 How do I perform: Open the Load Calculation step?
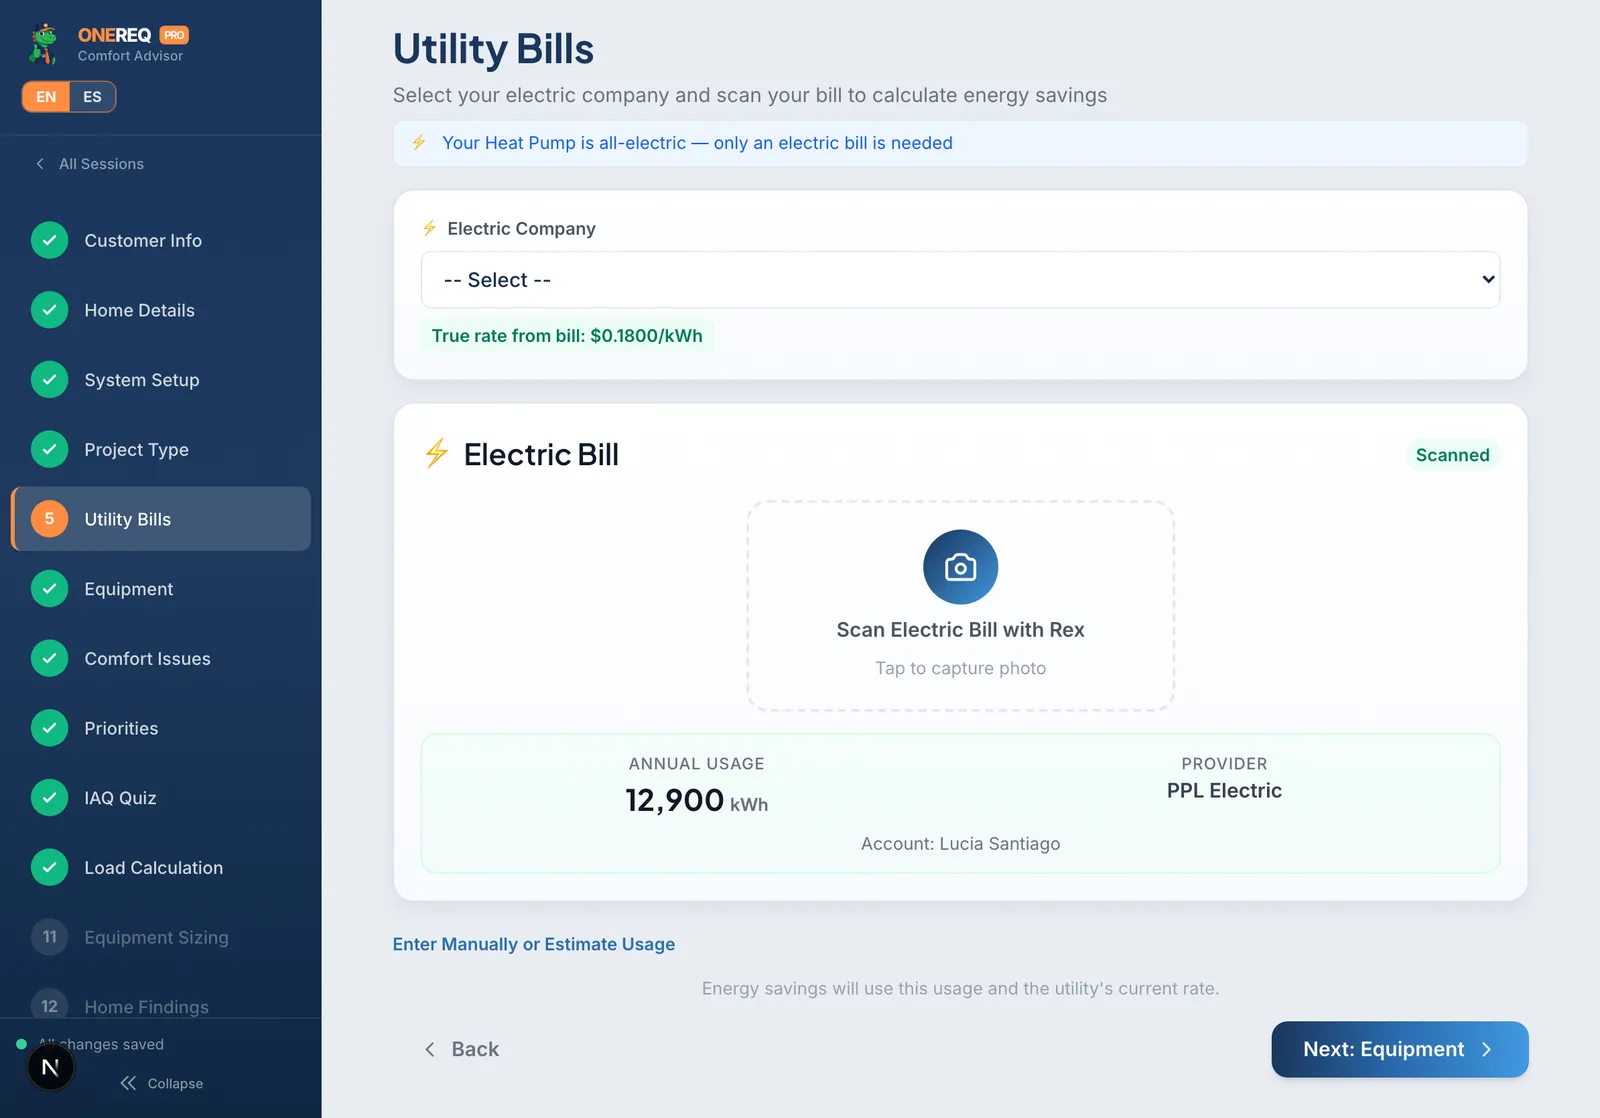click(161, 867)
